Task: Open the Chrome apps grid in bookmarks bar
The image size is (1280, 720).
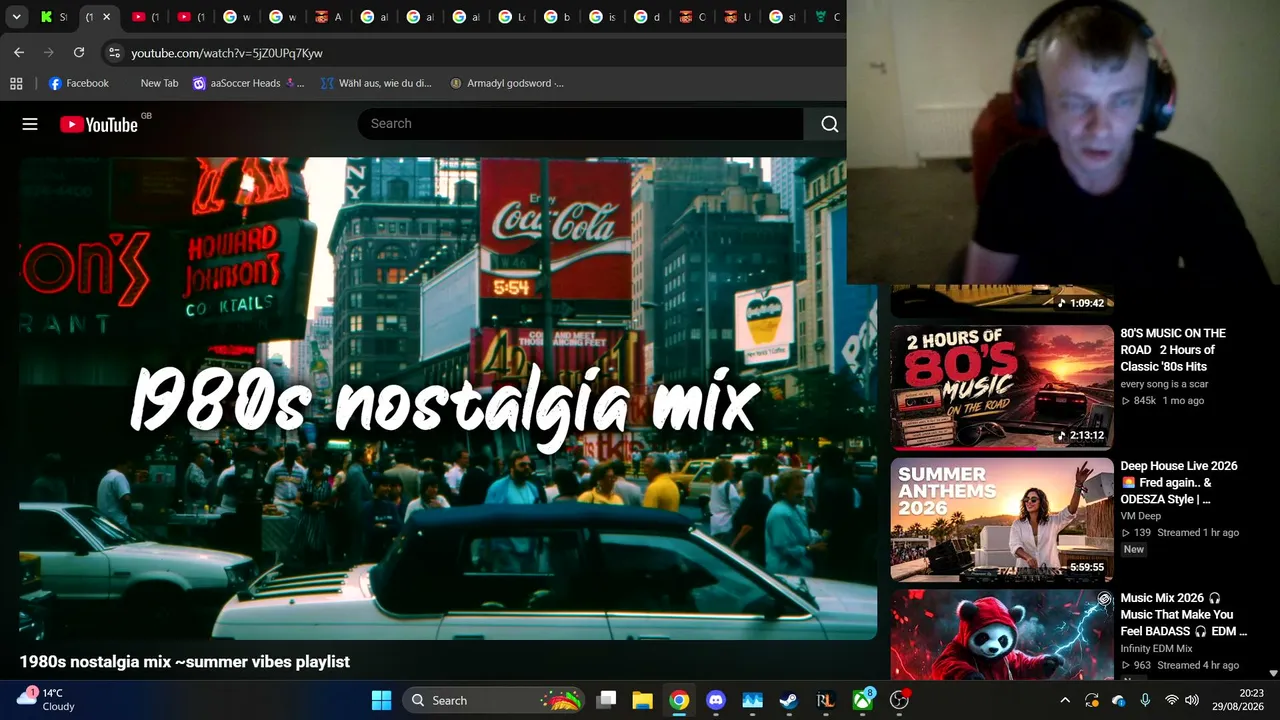Action: [x=16, y=83]
